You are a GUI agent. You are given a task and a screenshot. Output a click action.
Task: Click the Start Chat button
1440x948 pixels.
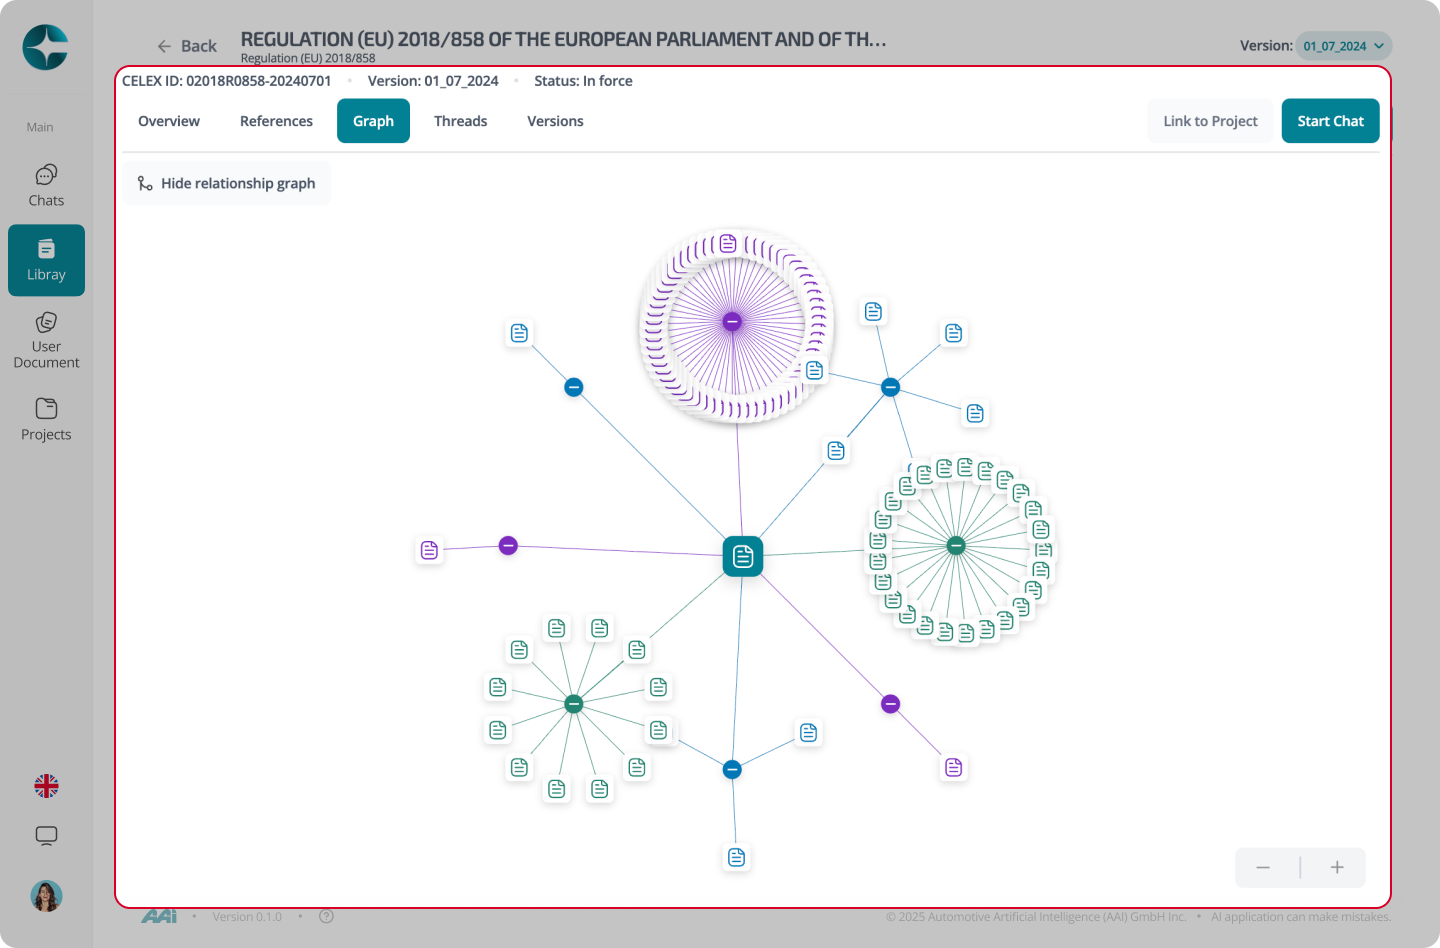pyautogui.click(x=1330, y=121)
